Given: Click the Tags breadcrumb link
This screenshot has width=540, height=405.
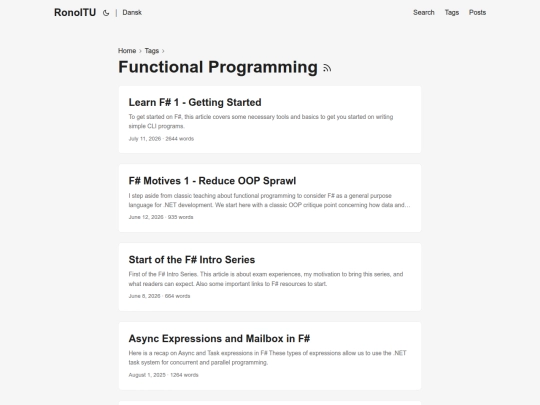Looking at the screenshot, I should [x=152, y=51].
